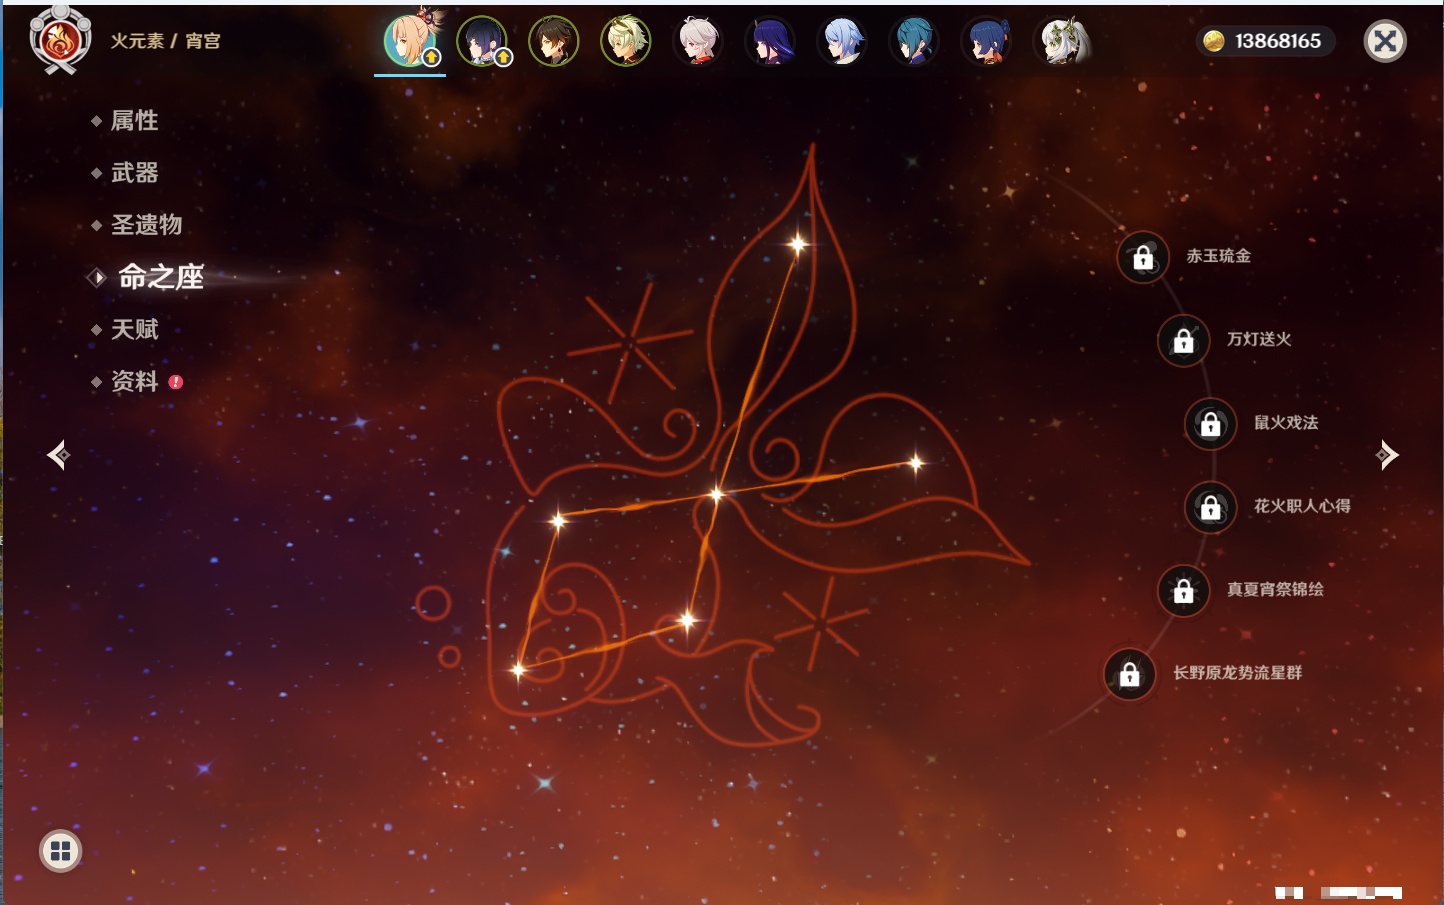Select Kazuha's white-haired avatar
This screenshot has height=905, width=1444.
[698, 41]
